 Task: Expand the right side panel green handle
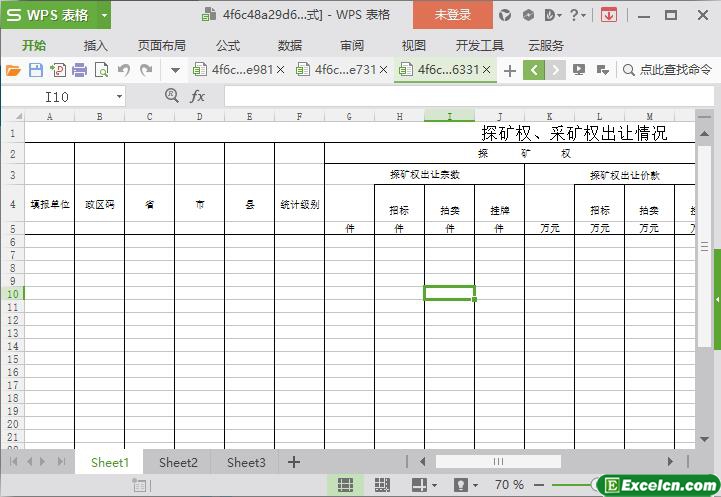click(717, 299)
